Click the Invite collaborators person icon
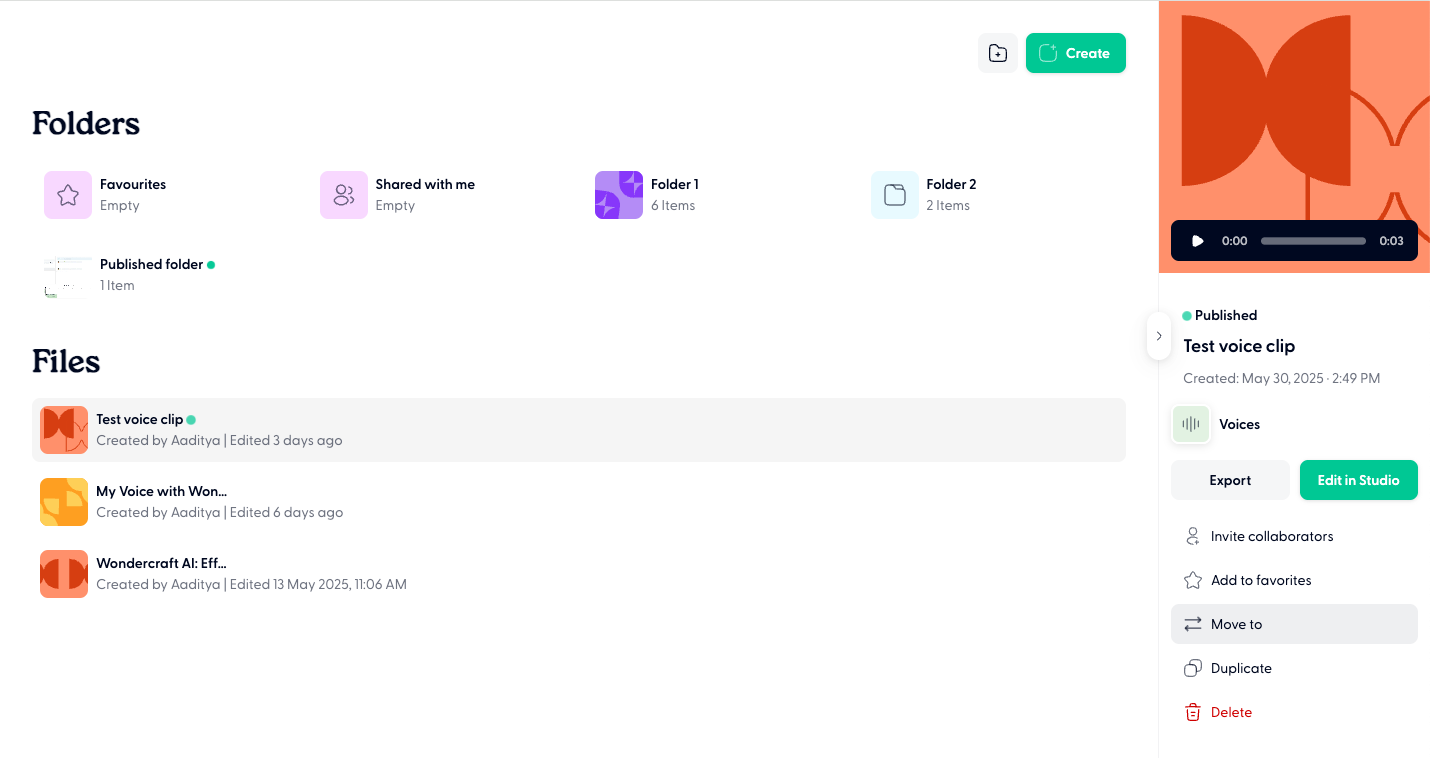Screen dimensions: 1430x758 (x=1192, y=536)
